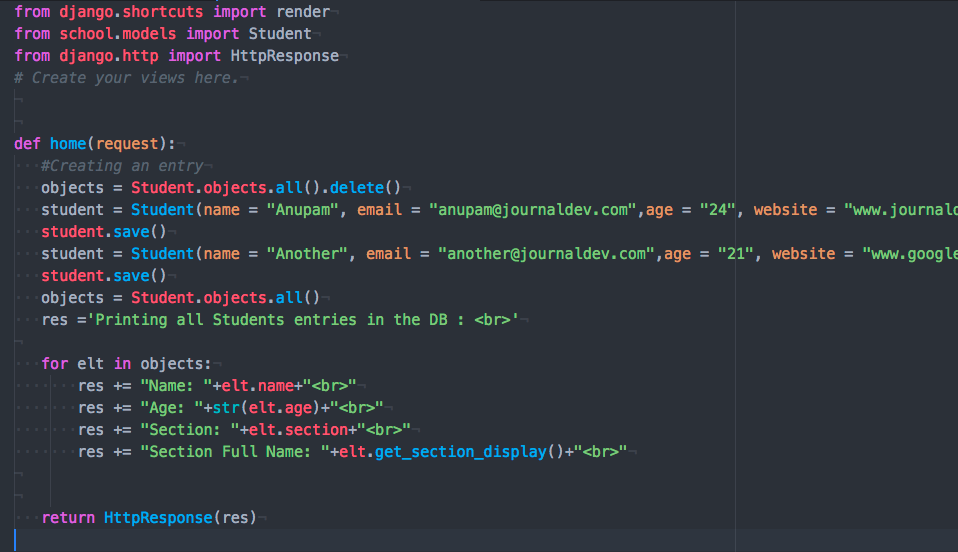958x552 pixels.
Task: Click the anupam@journaldev.com email string
Action: pyautogui.click(x=533, y=209)
